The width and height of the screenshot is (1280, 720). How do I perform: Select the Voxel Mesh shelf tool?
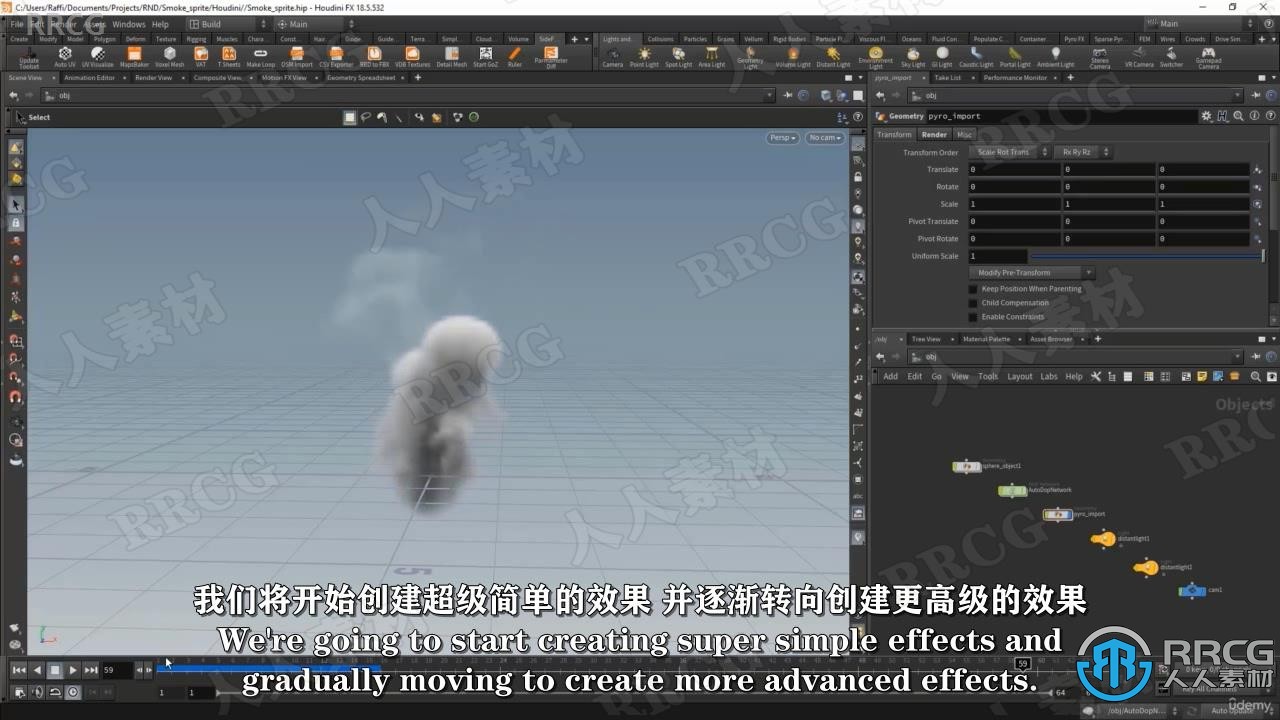tap(169, 56)
